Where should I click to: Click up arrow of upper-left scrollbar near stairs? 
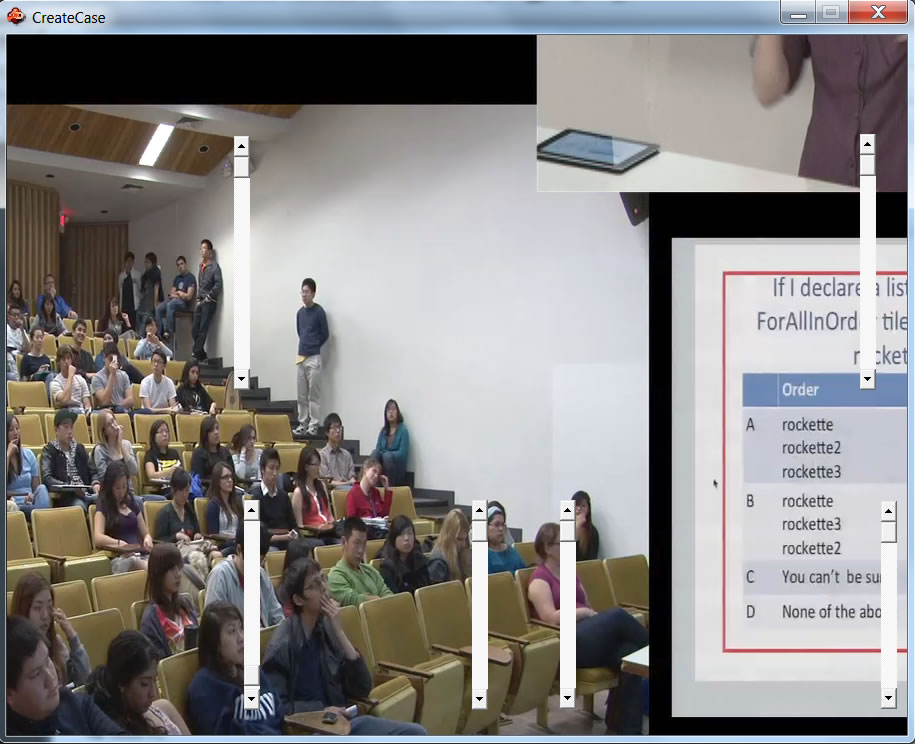pyautogui.click(x=241, y=144)
